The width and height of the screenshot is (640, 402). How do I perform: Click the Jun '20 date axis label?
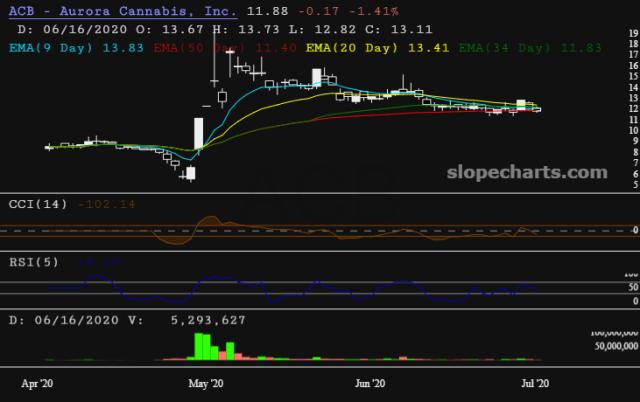[371, 382]
